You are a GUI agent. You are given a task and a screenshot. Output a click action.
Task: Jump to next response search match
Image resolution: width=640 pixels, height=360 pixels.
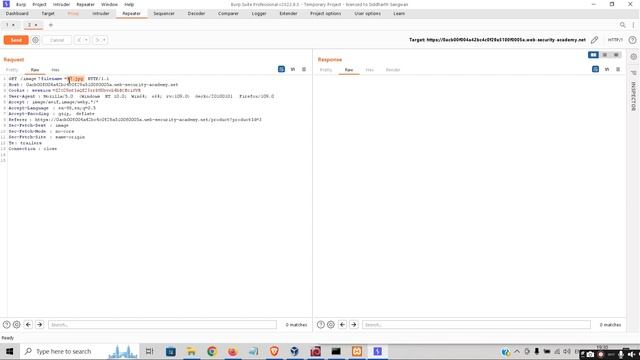[354, 324]
